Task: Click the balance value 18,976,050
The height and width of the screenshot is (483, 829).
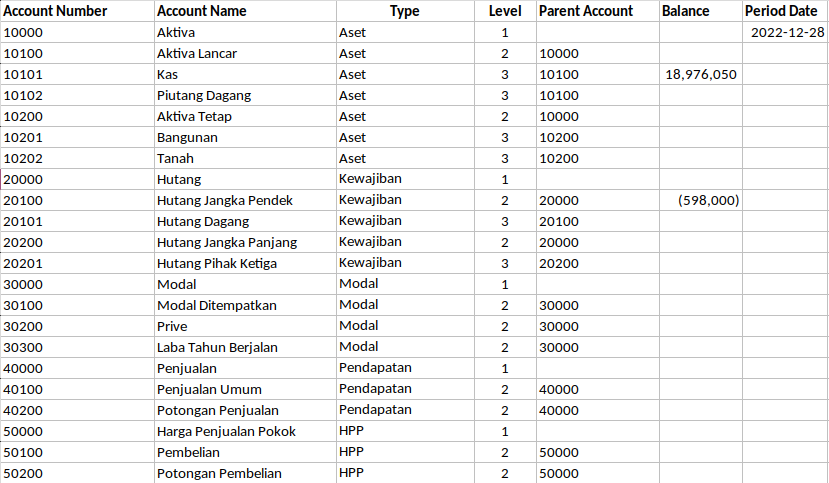Action: point(701,75)
